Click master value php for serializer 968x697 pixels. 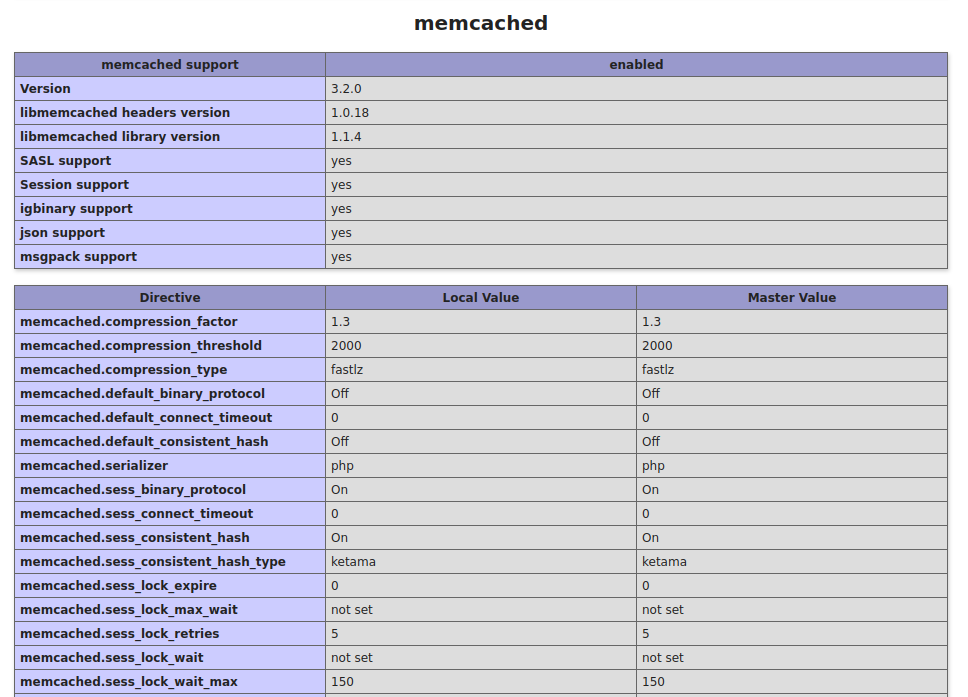(653, 466)
